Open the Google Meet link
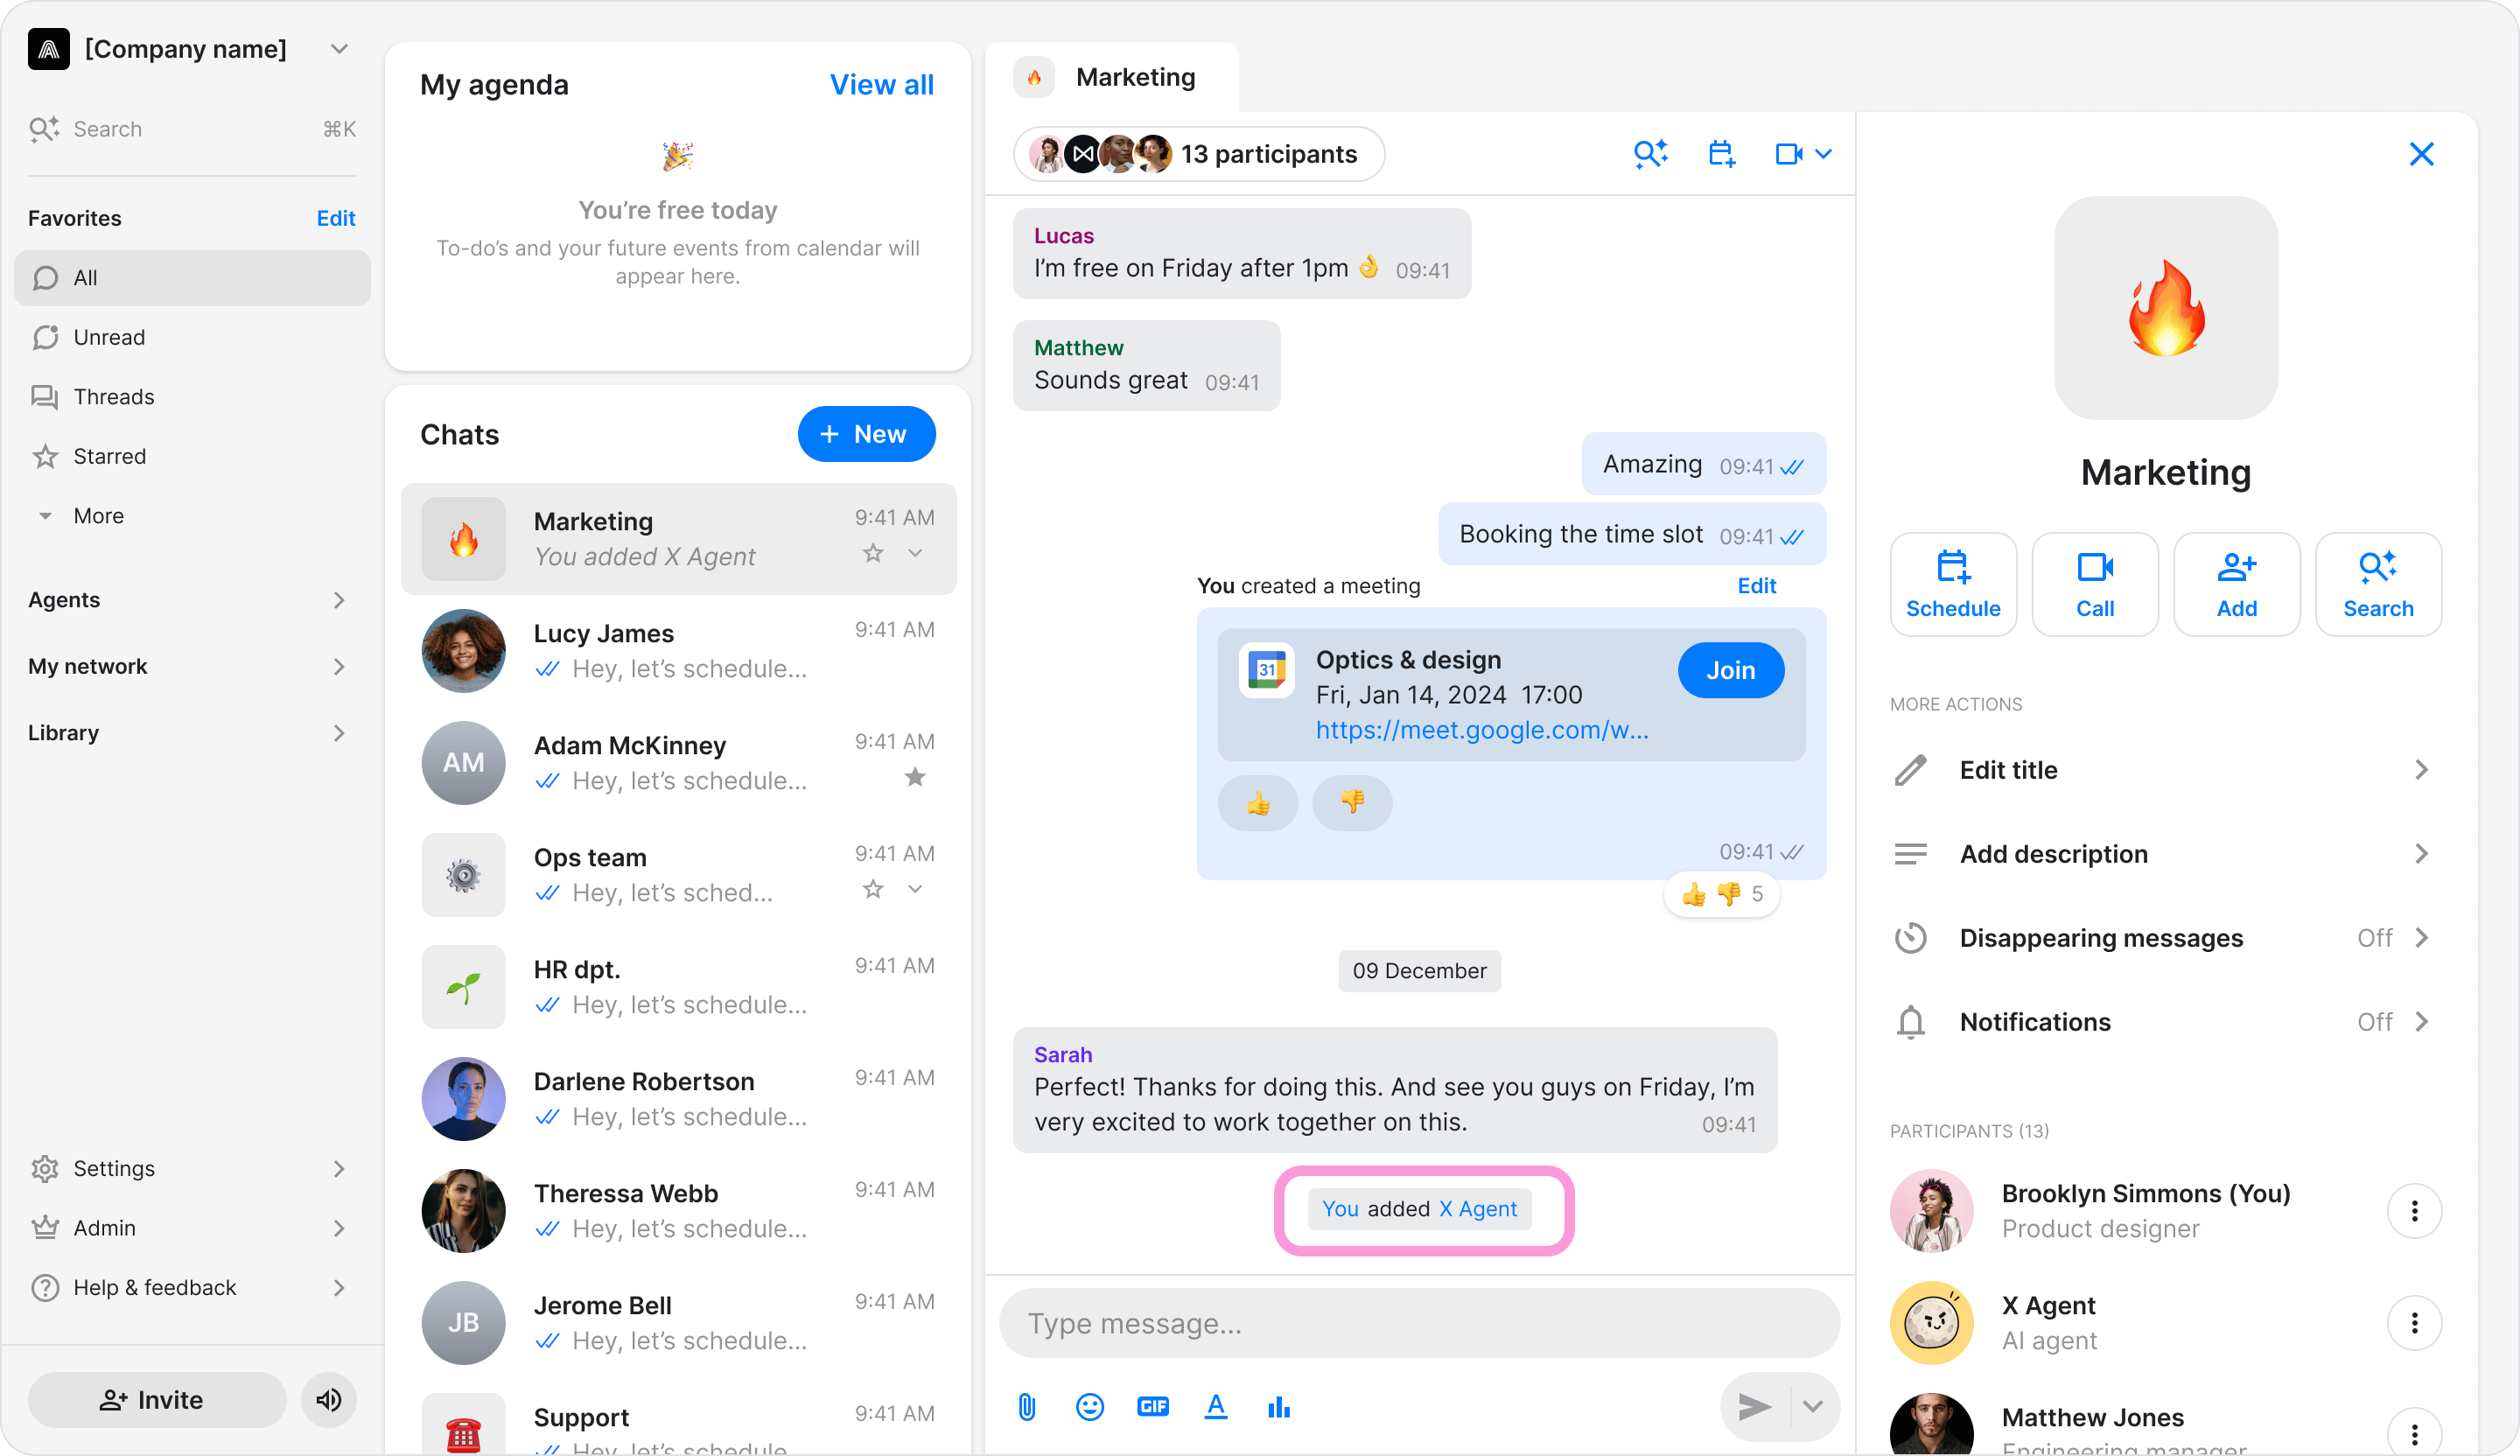 click(x=1482, y=730)
